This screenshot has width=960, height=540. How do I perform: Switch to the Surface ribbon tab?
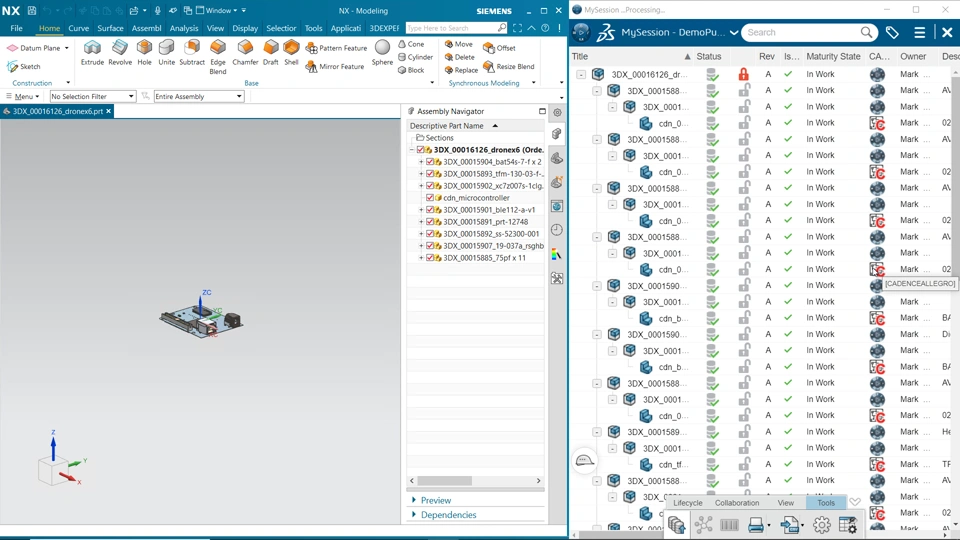110,28
